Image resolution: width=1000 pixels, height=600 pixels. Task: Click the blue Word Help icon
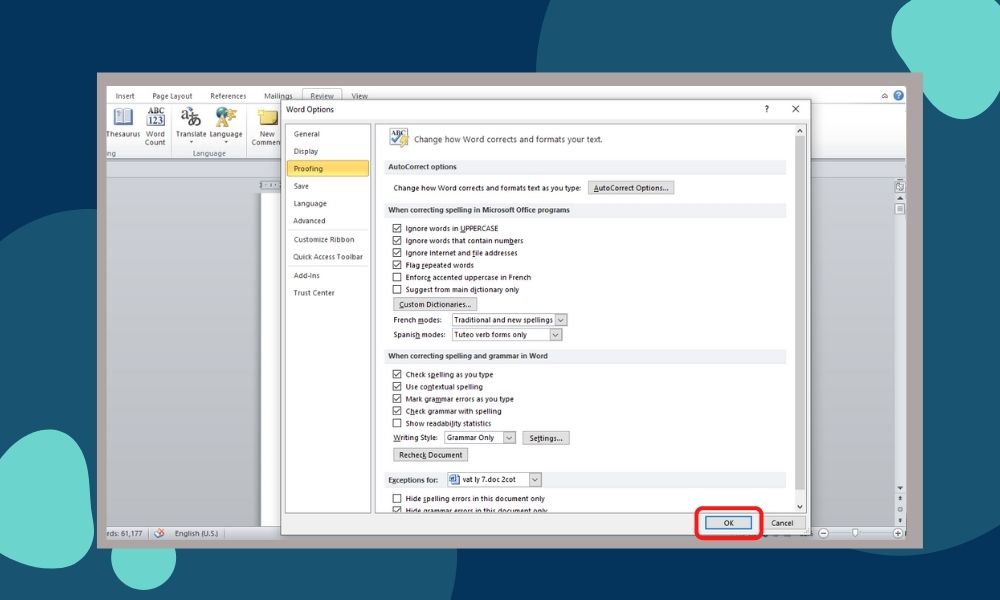point(898,96)
